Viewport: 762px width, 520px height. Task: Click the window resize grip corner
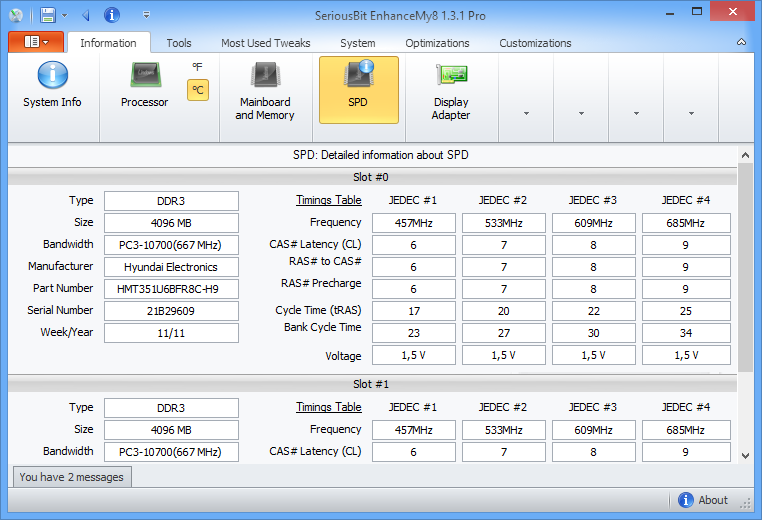click(x=745, y=504)
